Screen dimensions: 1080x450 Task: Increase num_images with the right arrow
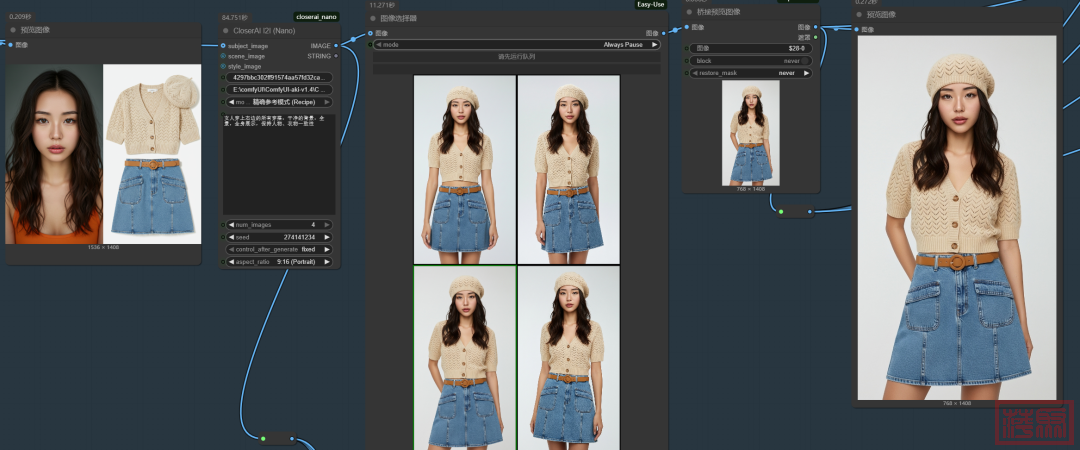tap(327, 225)
